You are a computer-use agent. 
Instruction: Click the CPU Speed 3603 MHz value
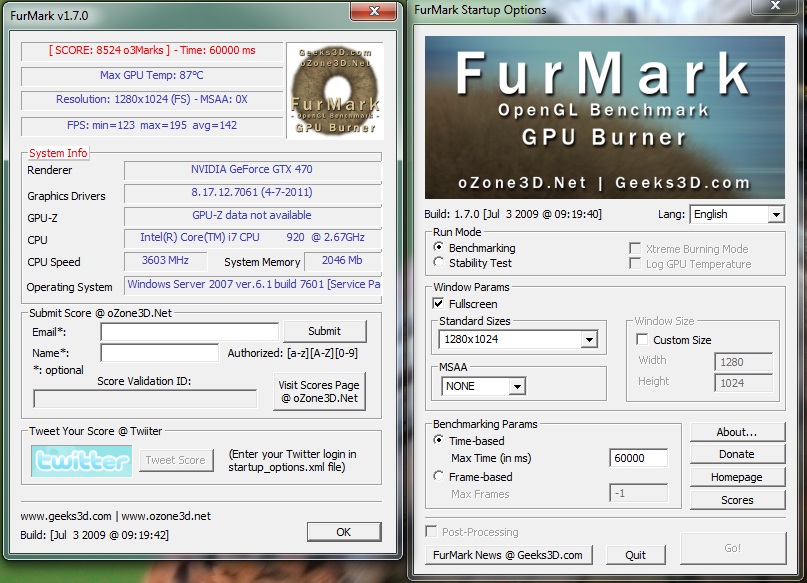click(165, 260)
